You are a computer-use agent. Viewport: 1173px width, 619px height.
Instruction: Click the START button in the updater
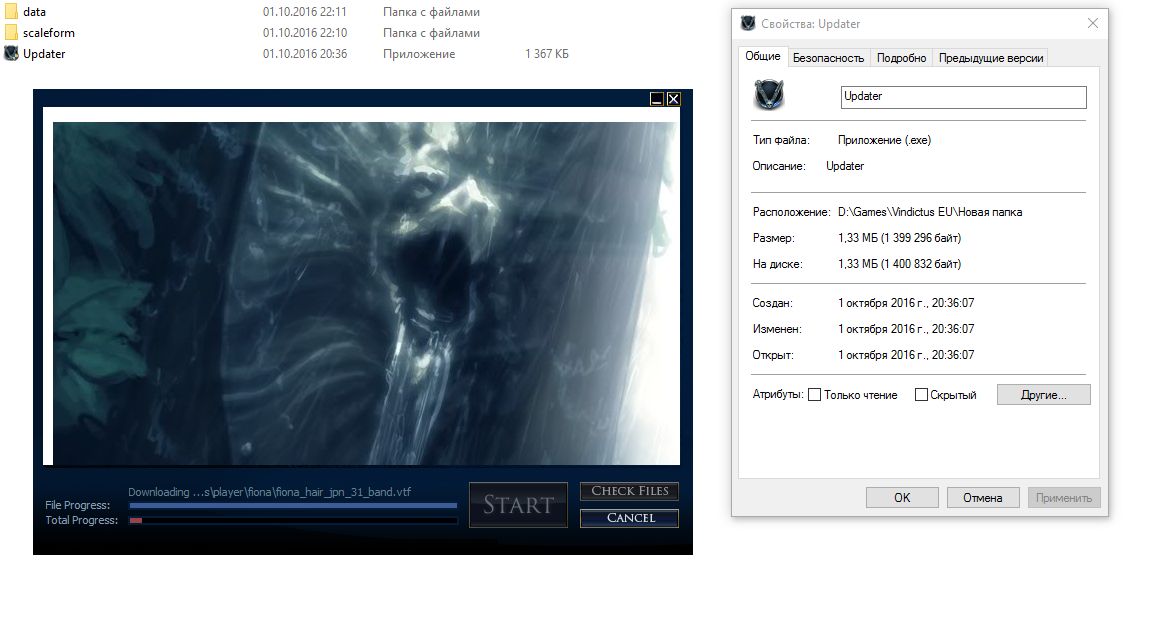point(518,505)
